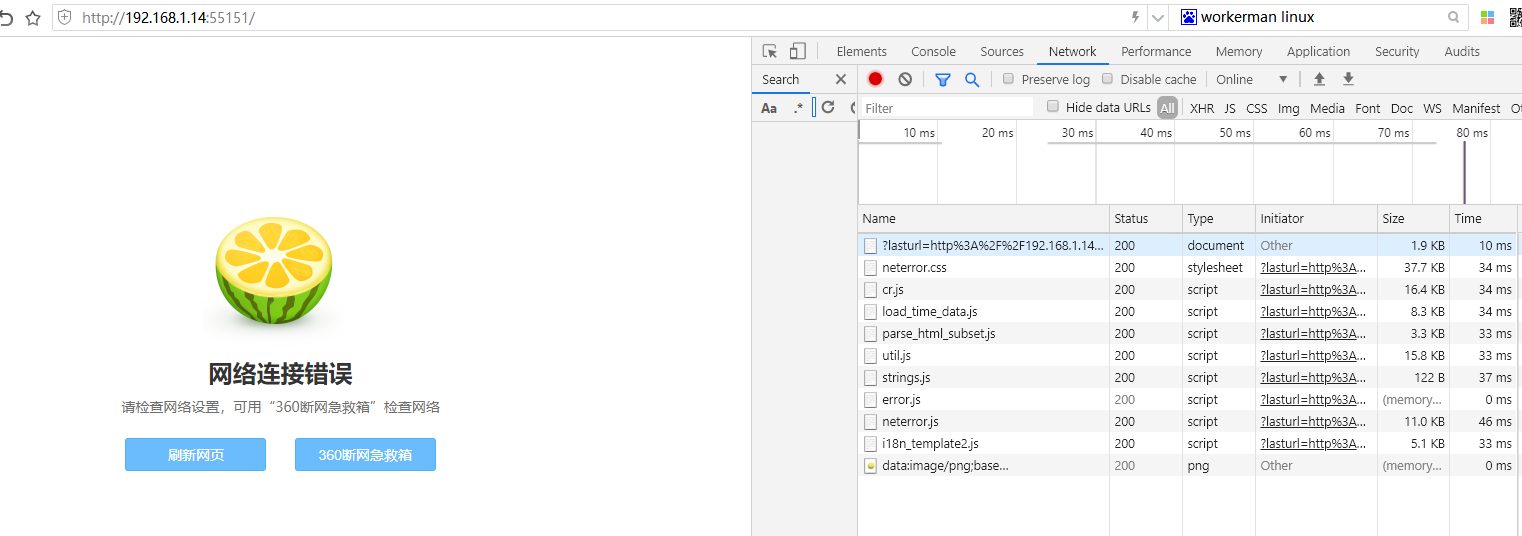
Task: Open the Memory tab
Action: 1239,51
